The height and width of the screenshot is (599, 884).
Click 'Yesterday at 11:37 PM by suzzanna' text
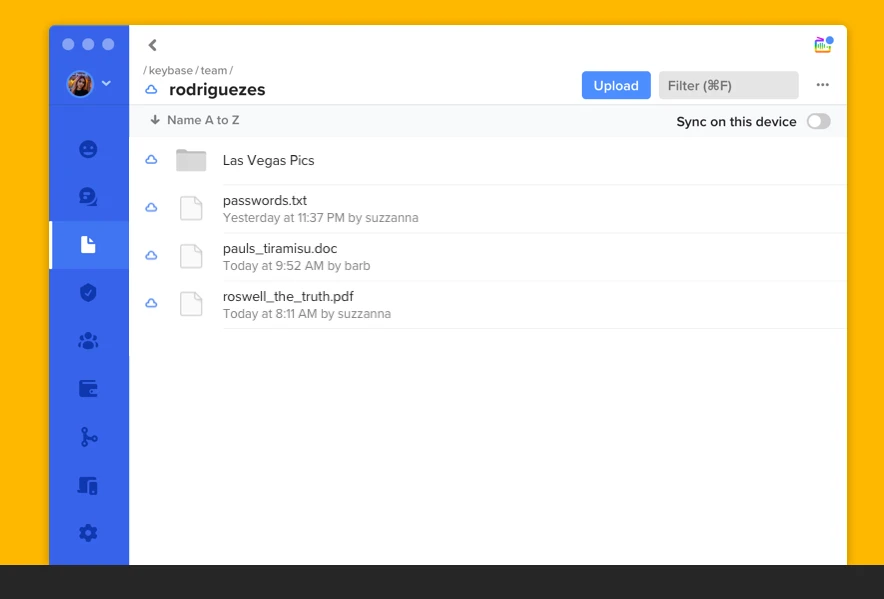tap(321, 218)
